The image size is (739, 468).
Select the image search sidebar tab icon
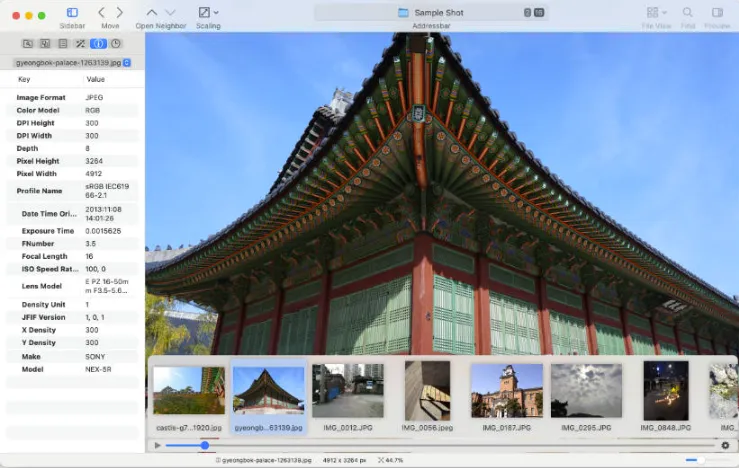pyautogui.click(x=27, y=44)
